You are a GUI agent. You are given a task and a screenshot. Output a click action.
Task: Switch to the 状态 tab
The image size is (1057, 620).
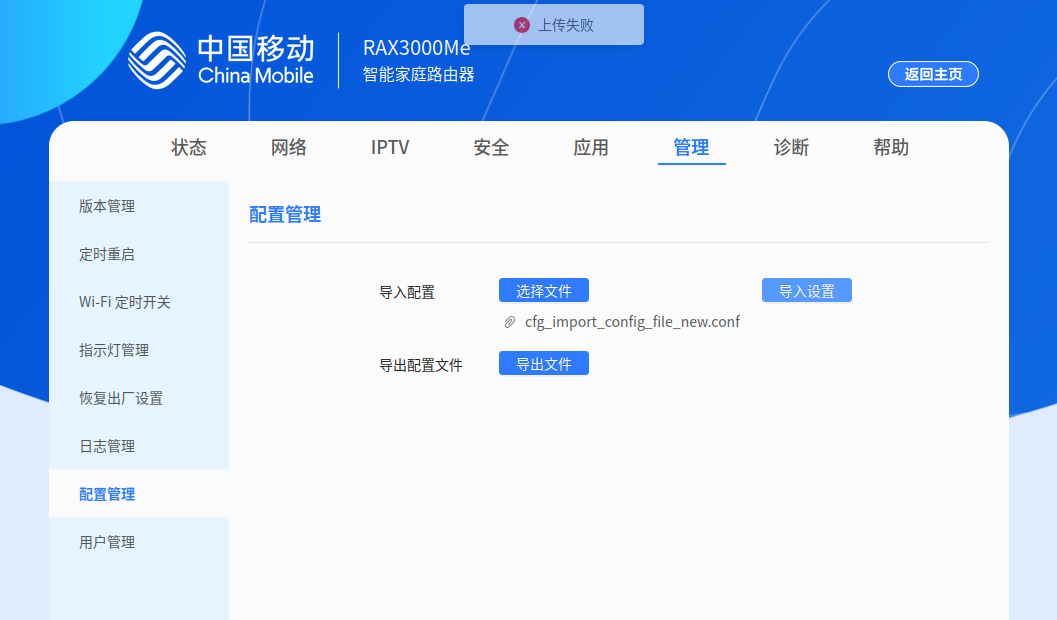[x=188, y=147]
